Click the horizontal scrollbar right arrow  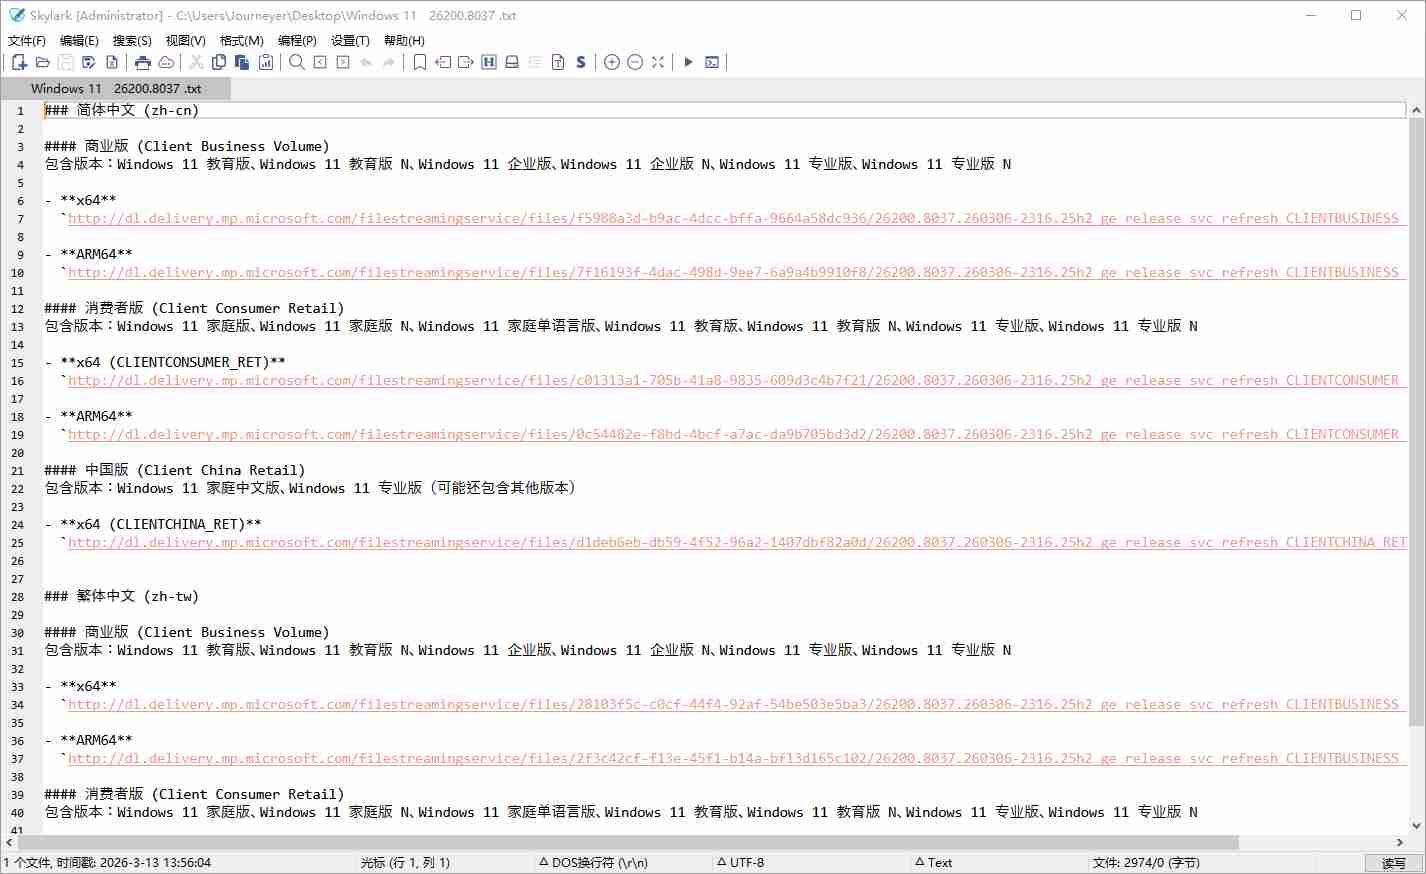coord(1400,843)
